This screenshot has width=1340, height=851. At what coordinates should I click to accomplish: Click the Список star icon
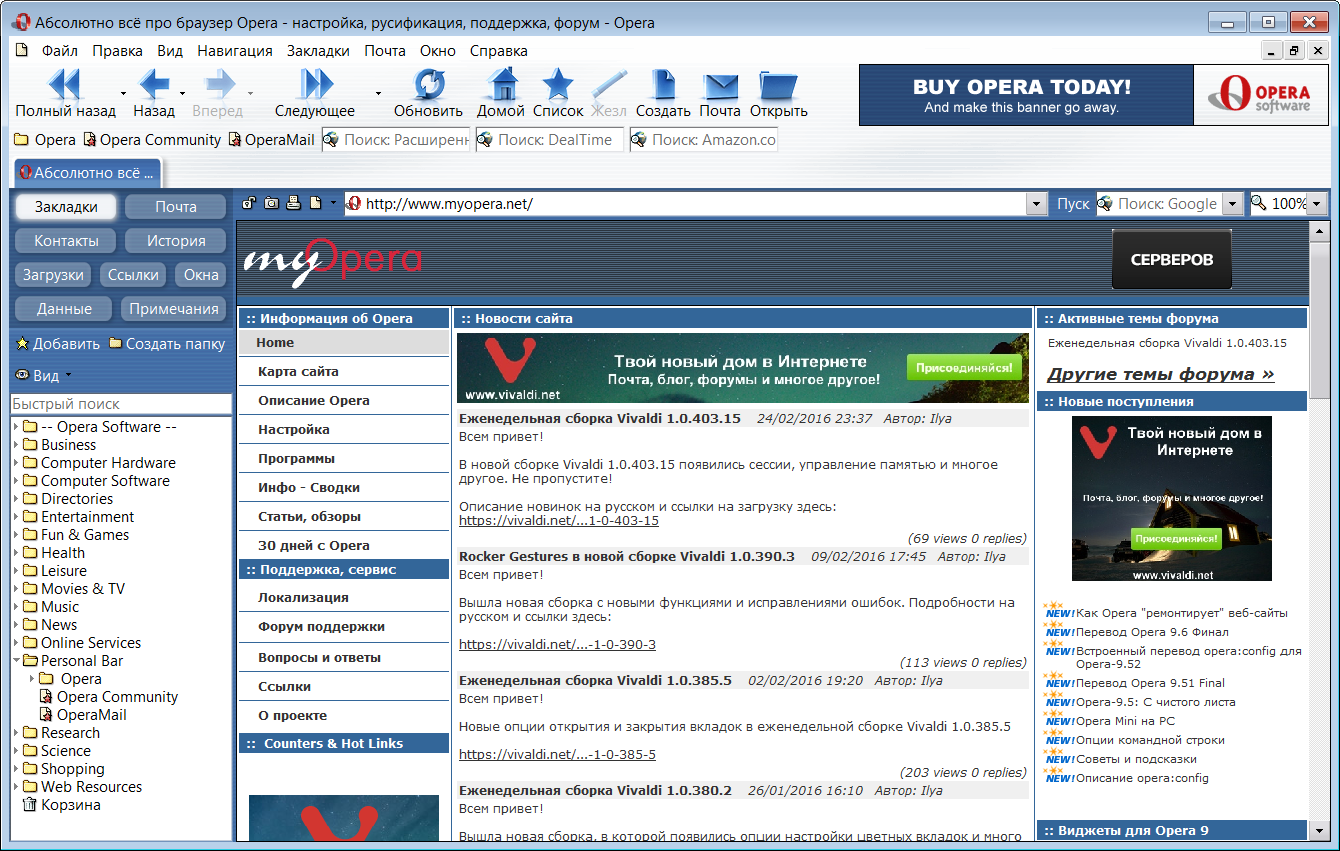click(x=557, y=84)
